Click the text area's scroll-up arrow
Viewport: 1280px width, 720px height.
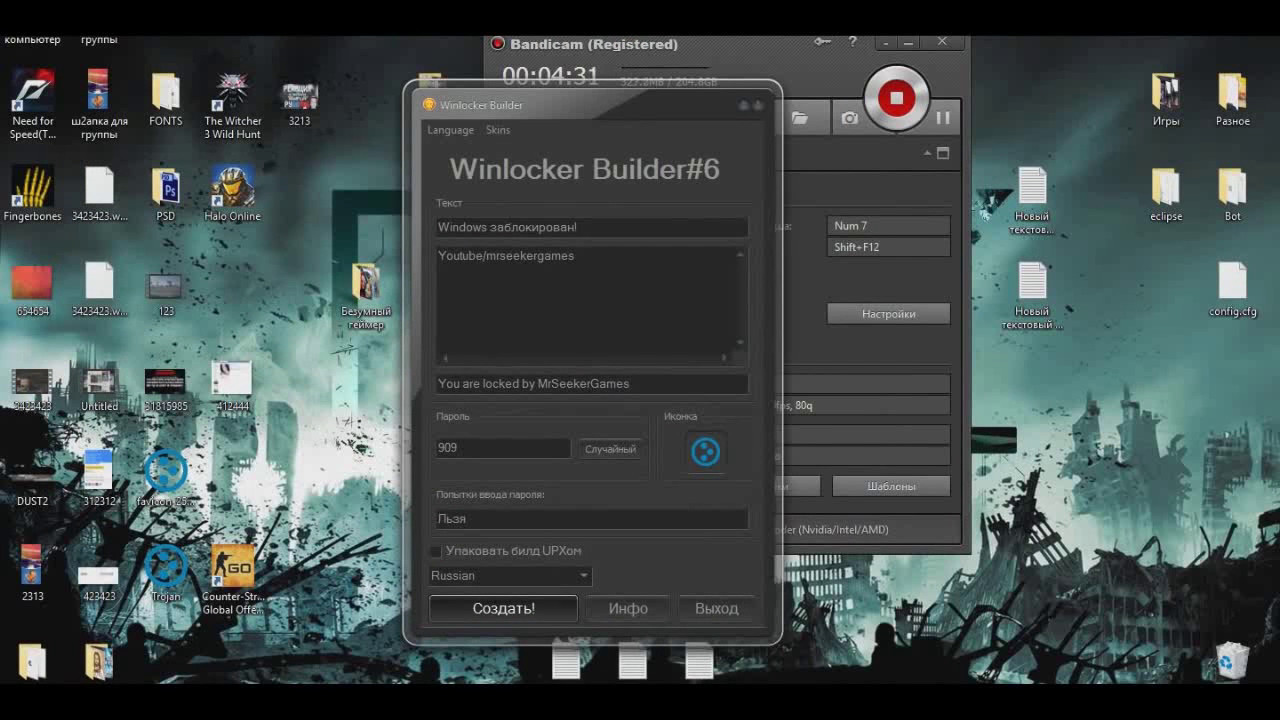(741, 254)
